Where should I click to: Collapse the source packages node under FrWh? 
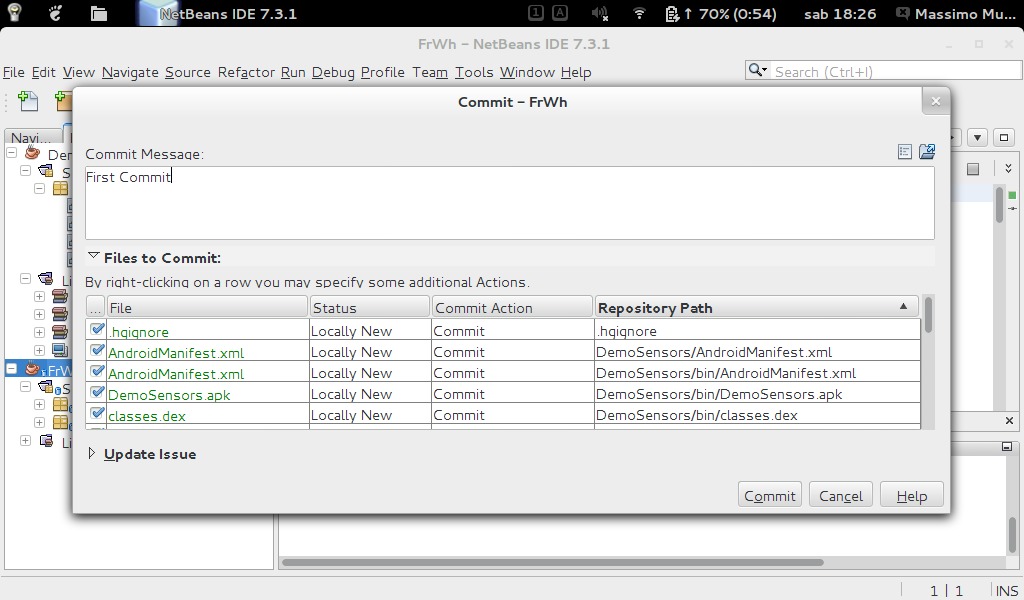(x=25, y=387)
